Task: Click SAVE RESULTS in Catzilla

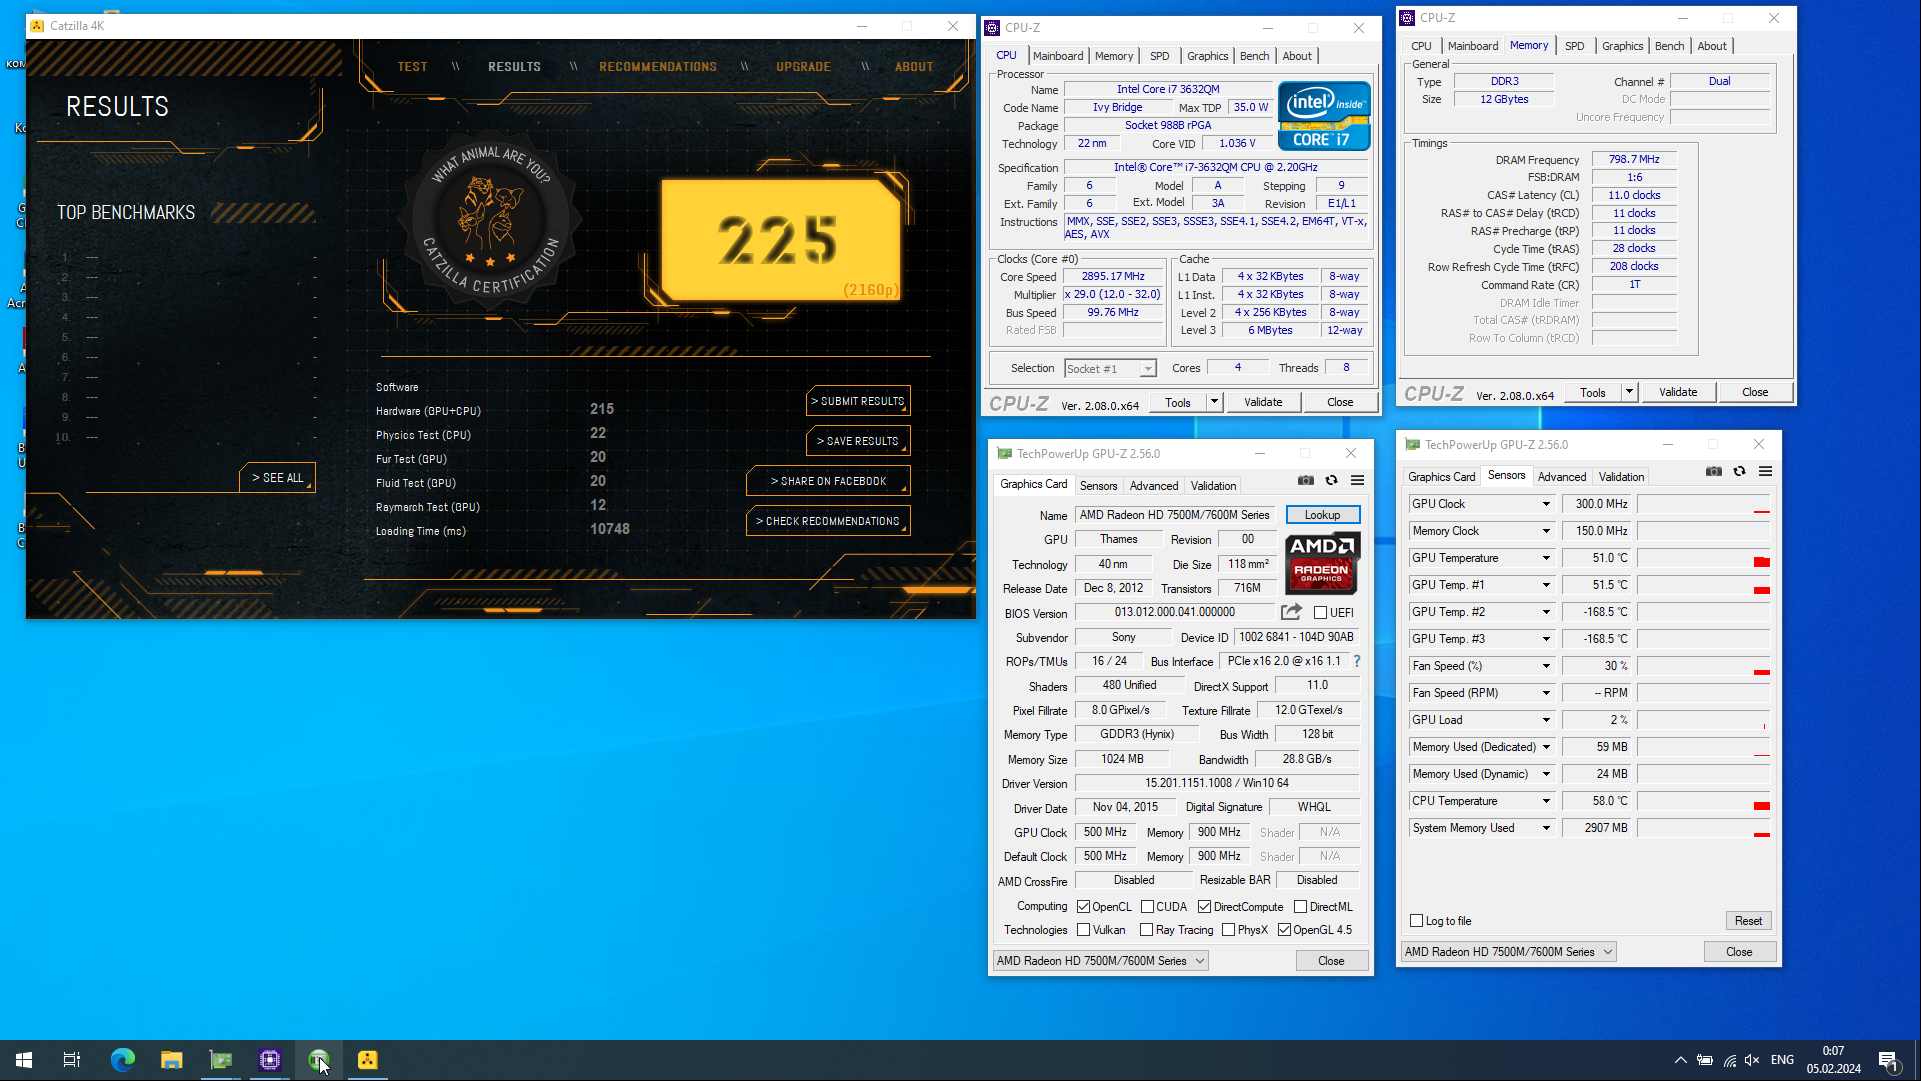Action: [858, 441]
